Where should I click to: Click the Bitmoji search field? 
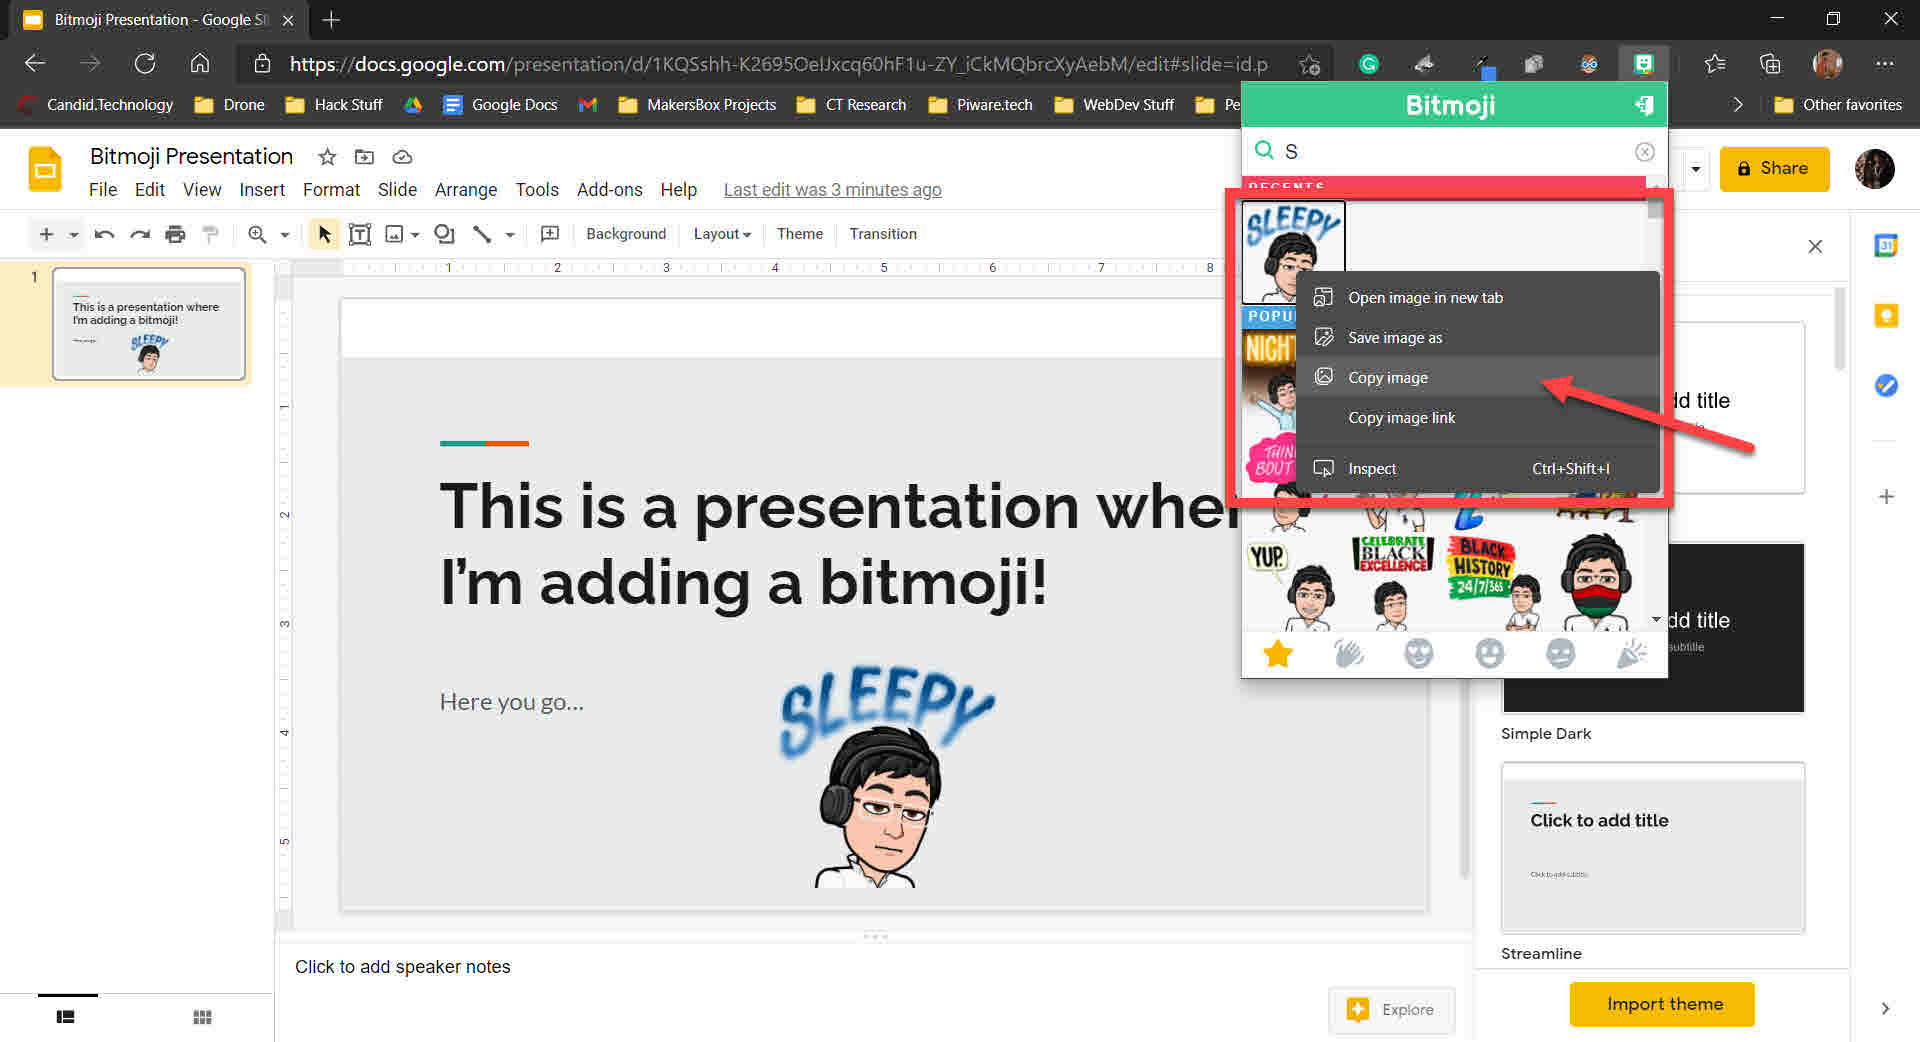[x=1455, y=151]
